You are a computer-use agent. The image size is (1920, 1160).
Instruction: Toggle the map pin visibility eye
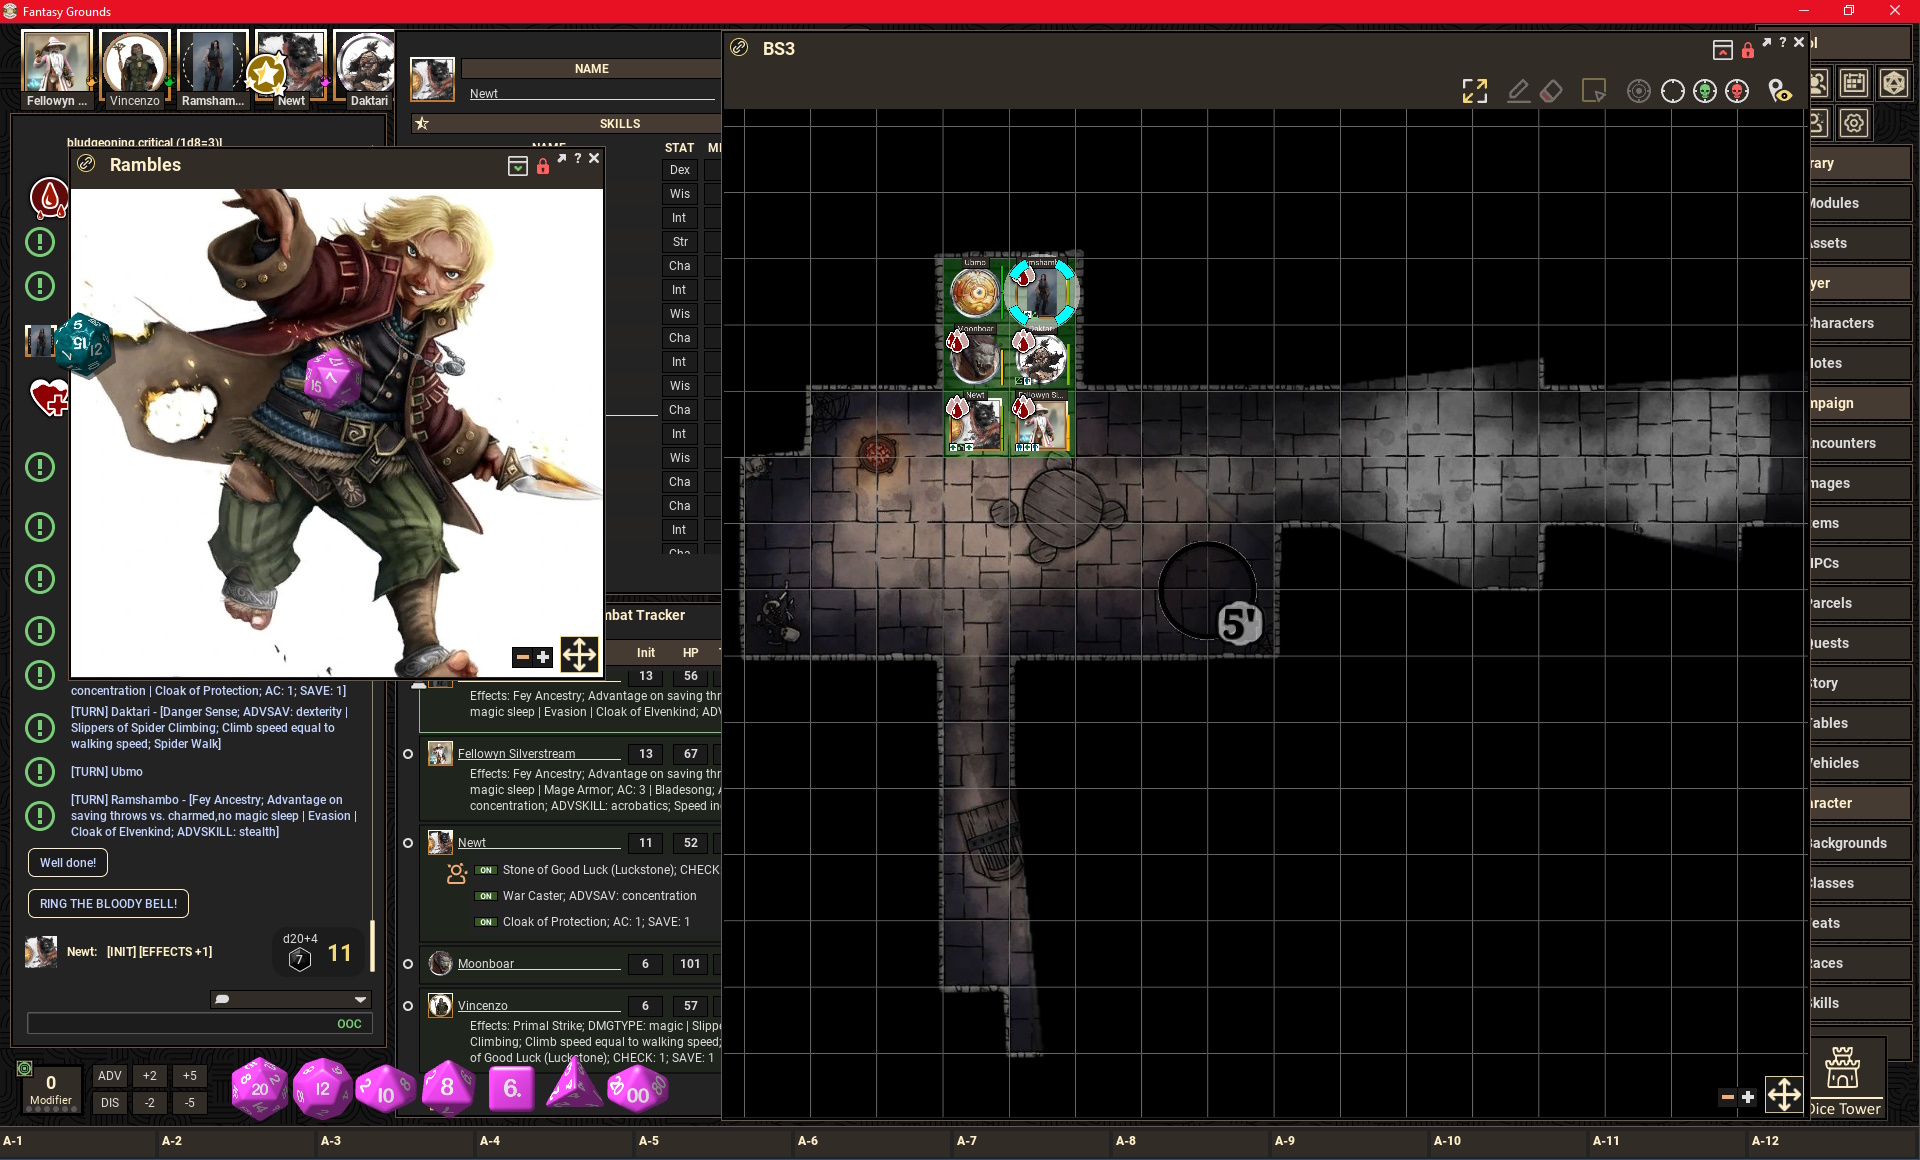tap(1780, 92)
